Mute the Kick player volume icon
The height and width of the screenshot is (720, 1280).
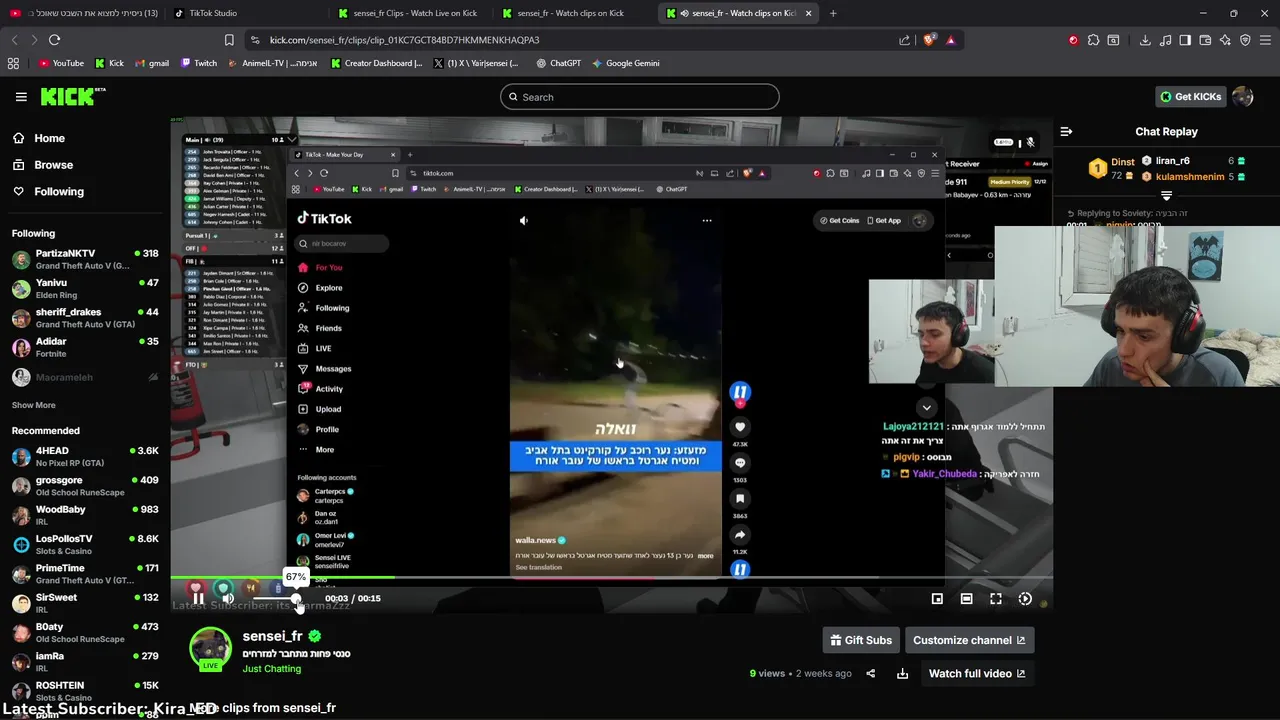pos(228,599)
